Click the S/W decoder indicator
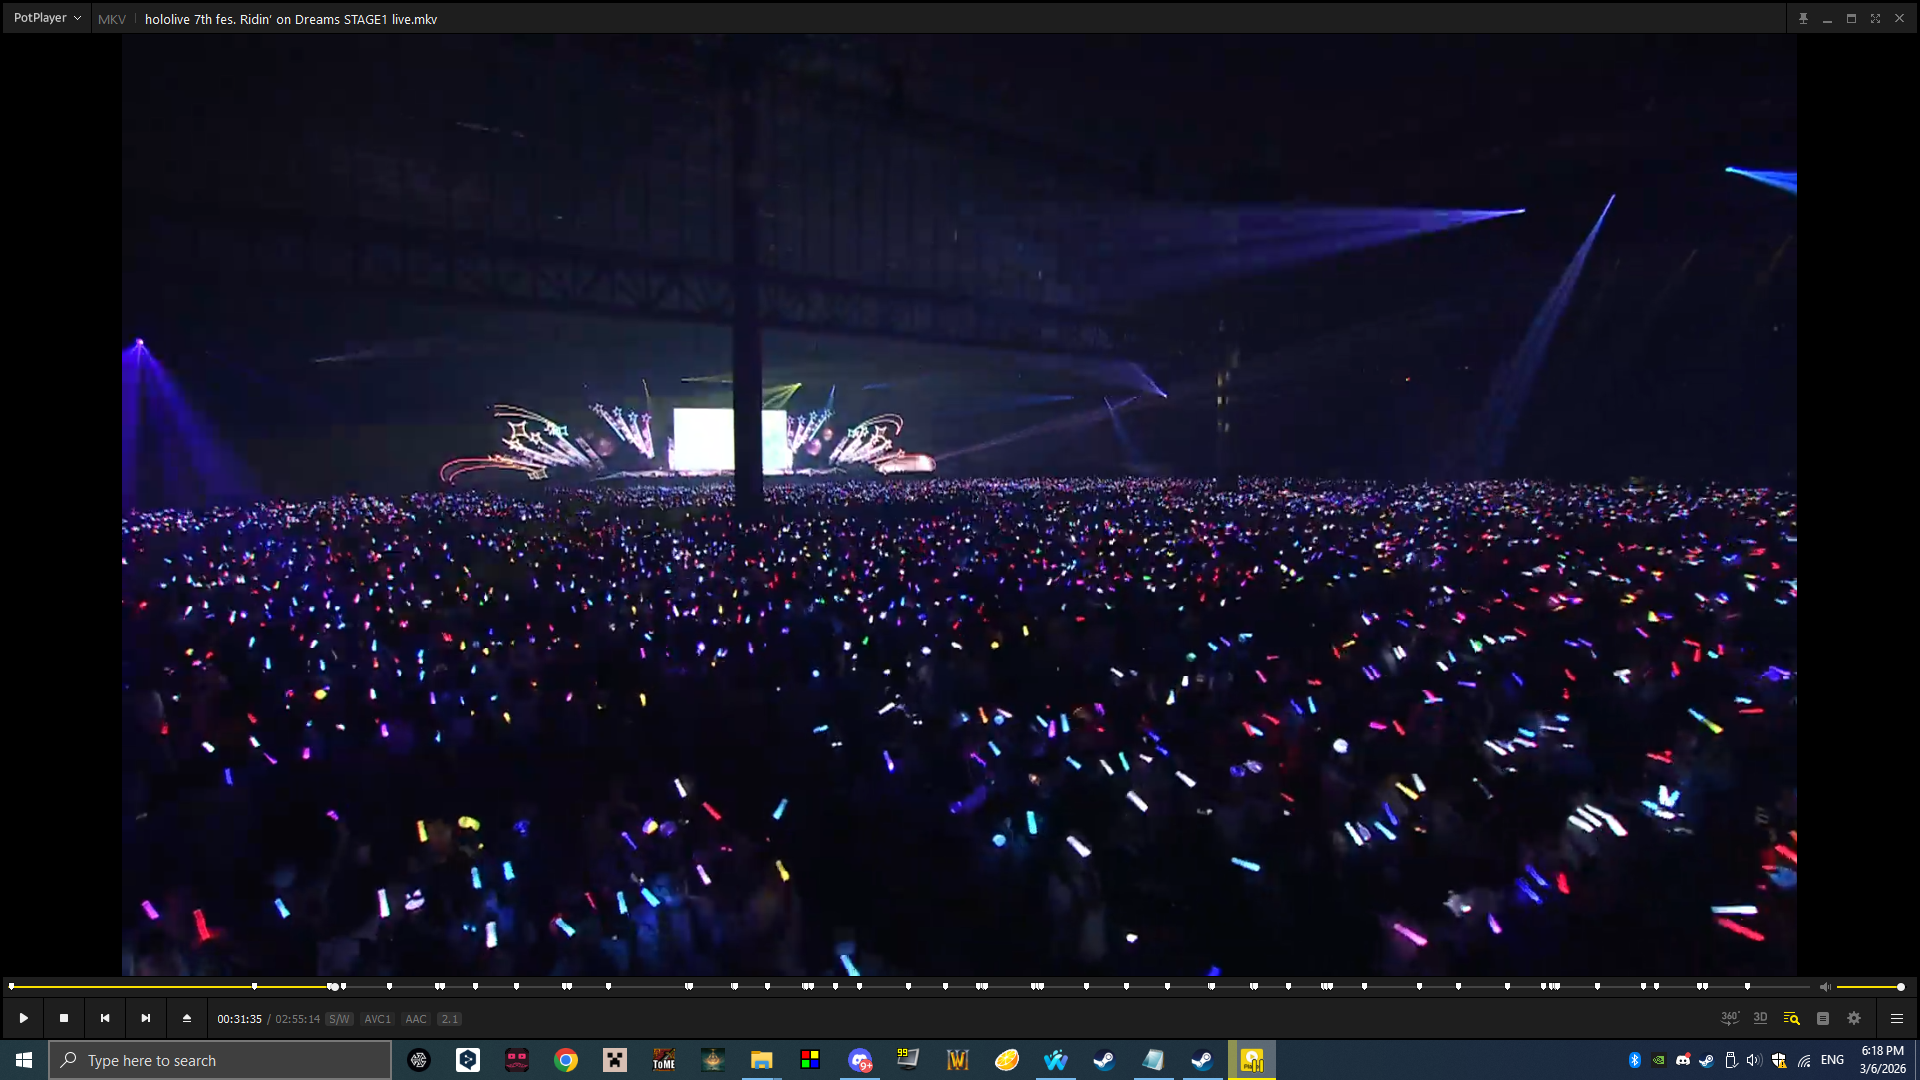 (x=339, y=1019)
